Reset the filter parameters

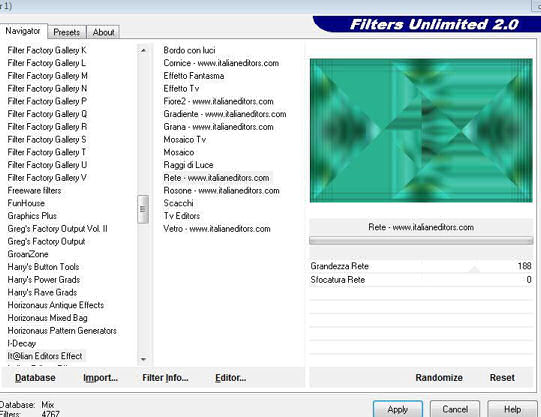click(x=502, y=378)
